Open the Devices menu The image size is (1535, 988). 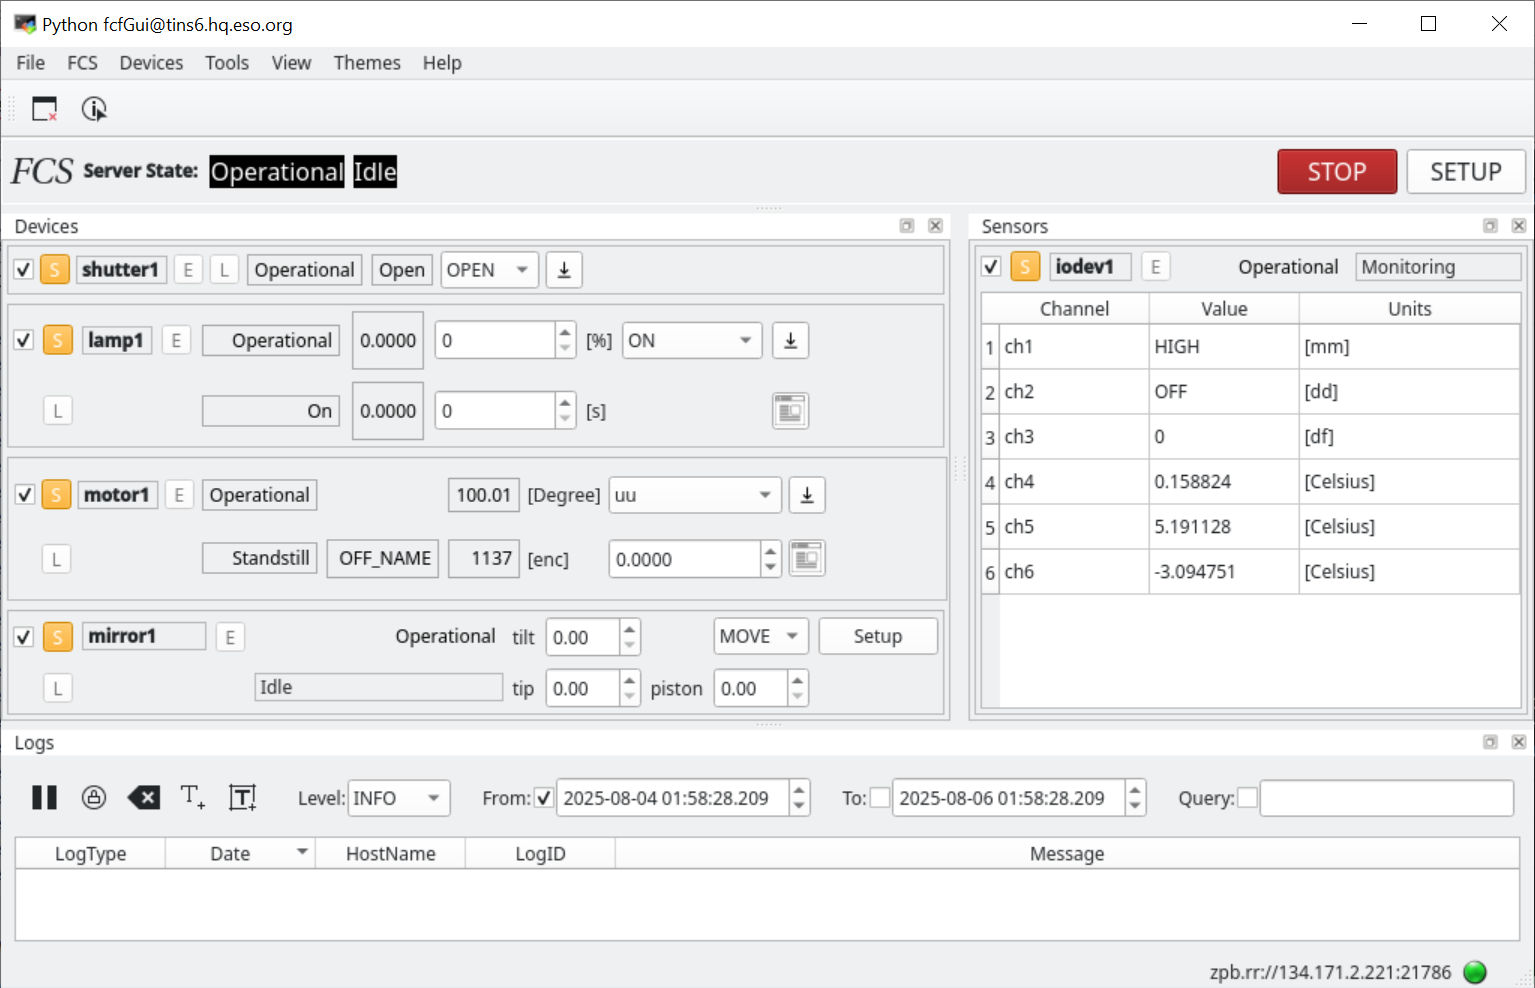pyautogui.click(x=151, y=63)
